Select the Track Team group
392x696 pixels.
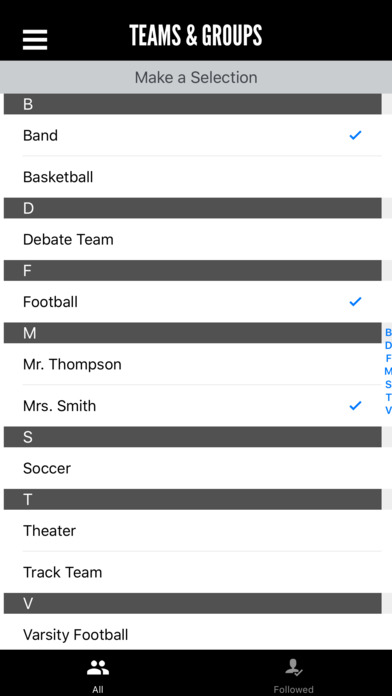click(193, 572)
